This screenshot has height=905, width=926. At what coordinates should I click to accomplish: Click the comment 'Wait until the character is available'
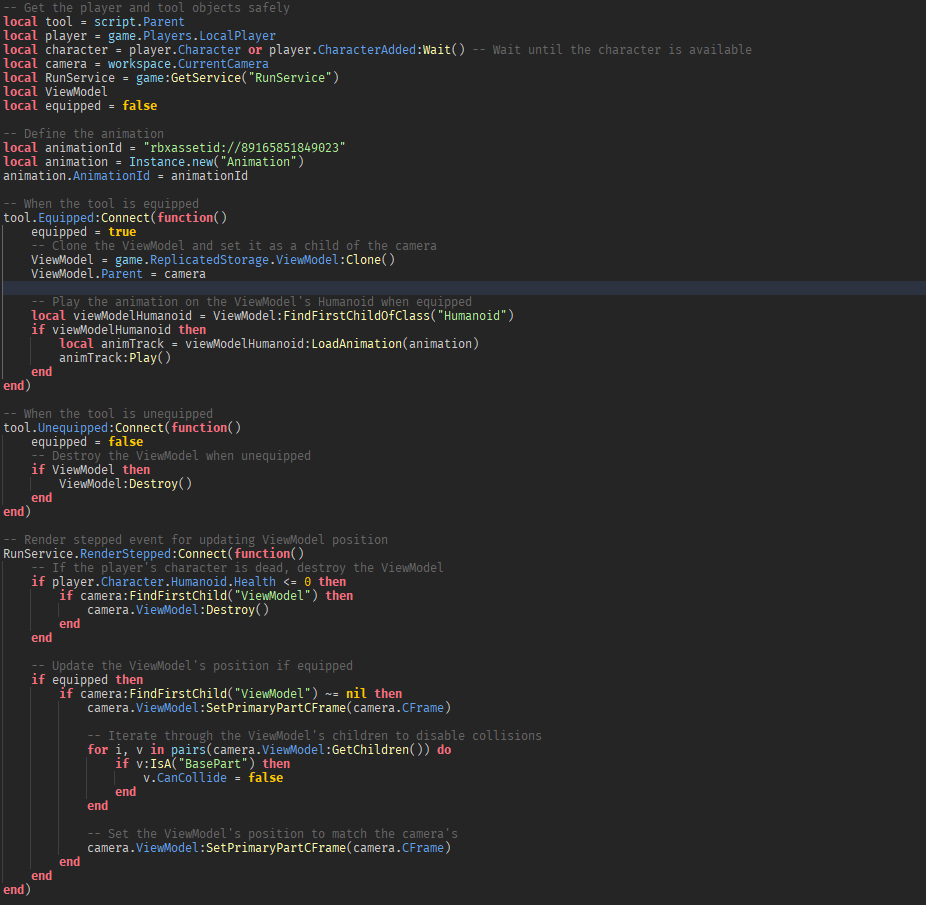[x=612, y=50]
